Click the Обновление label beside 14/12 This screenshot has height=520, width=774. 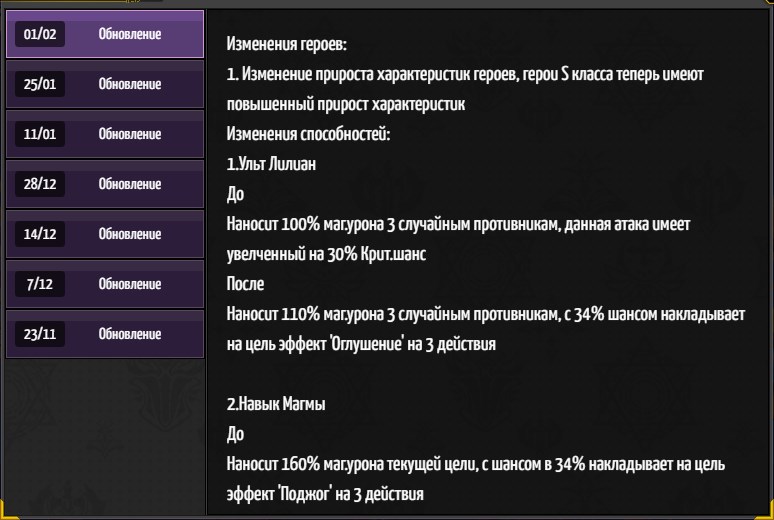(130, 234)
